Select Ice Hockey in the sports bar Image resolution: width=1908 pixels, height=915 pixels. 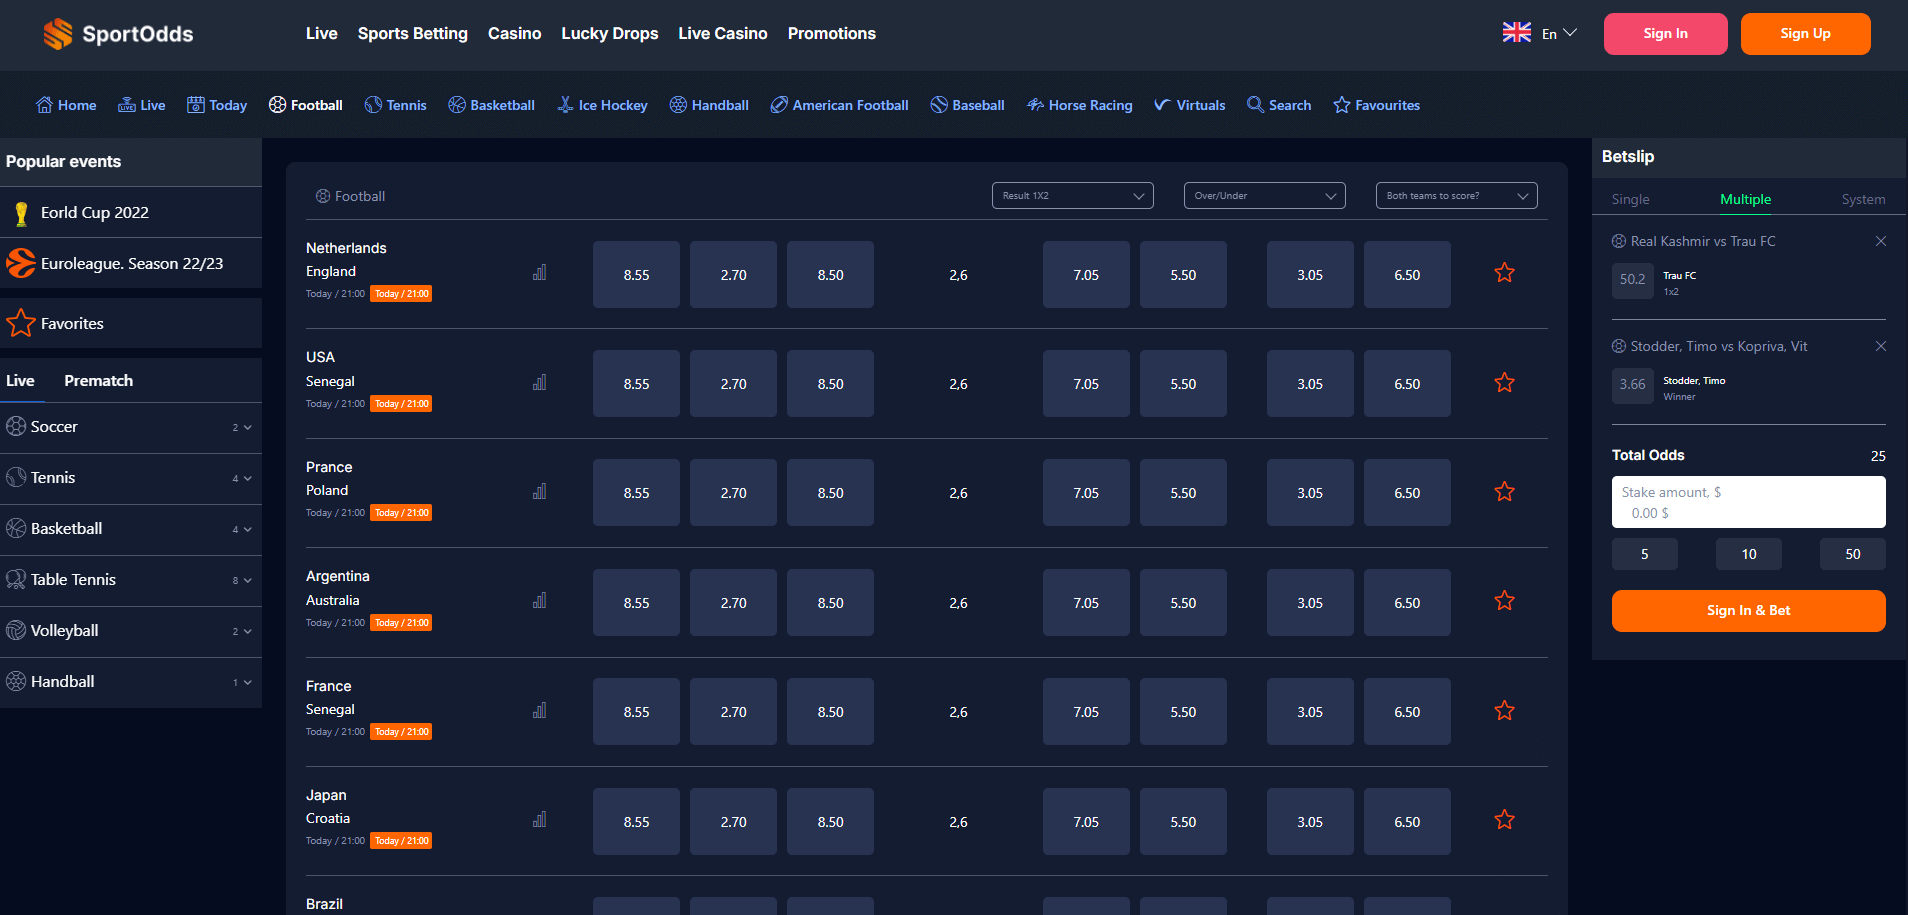[602, 105]
